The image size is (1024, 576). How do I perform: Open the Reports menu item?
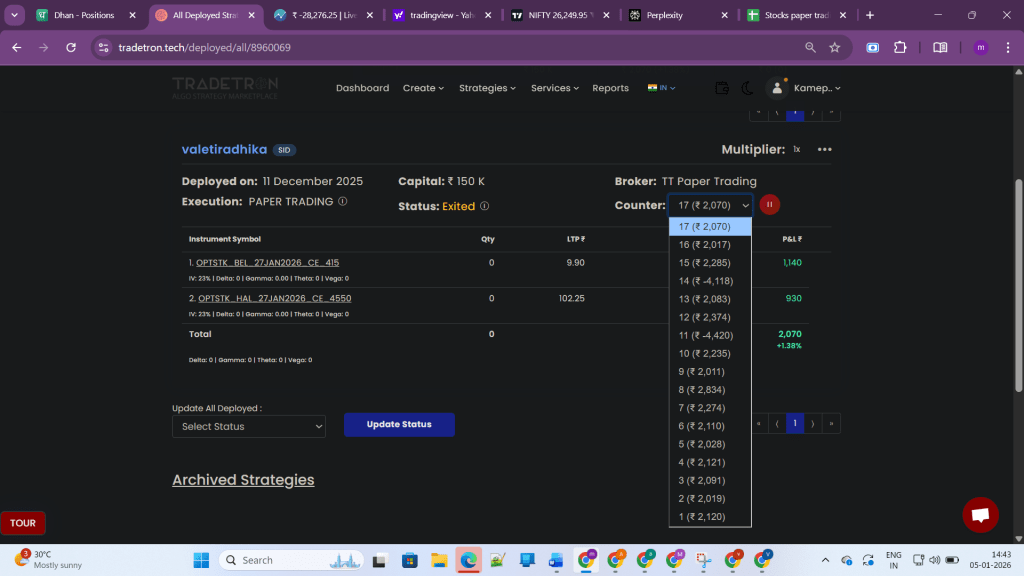(610, 88)
